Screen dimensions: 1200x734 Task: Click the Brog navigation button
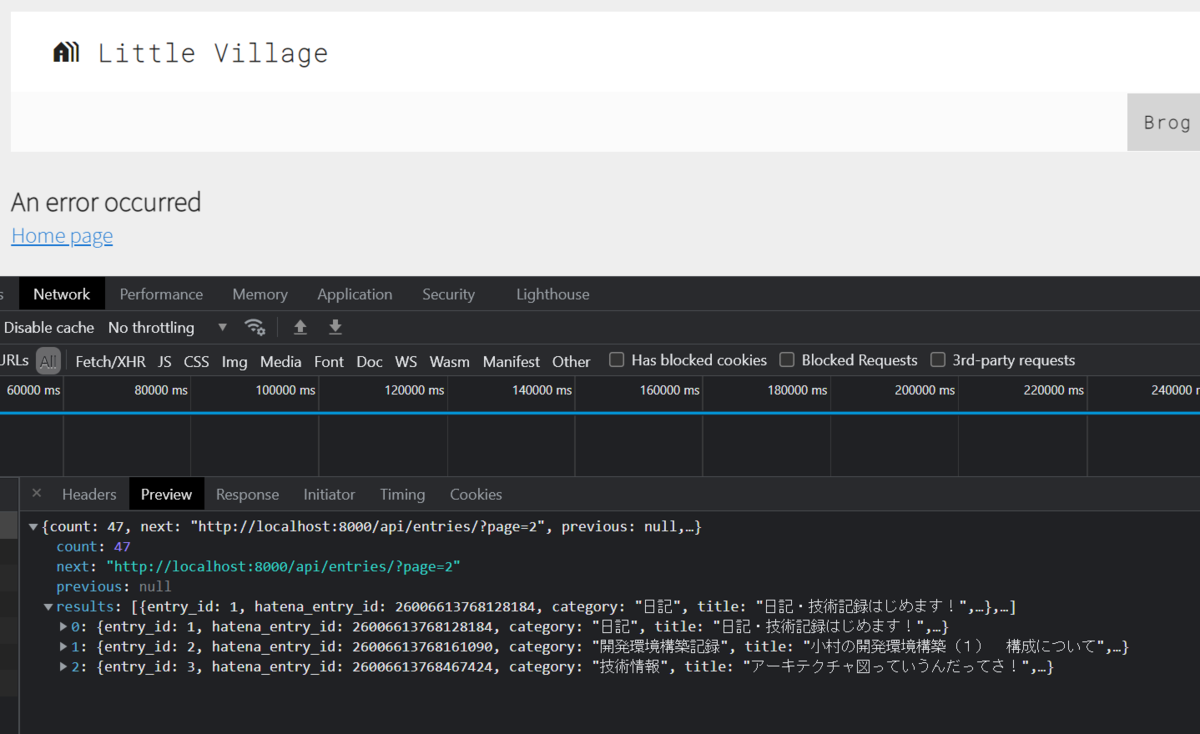pos(1164,122)
